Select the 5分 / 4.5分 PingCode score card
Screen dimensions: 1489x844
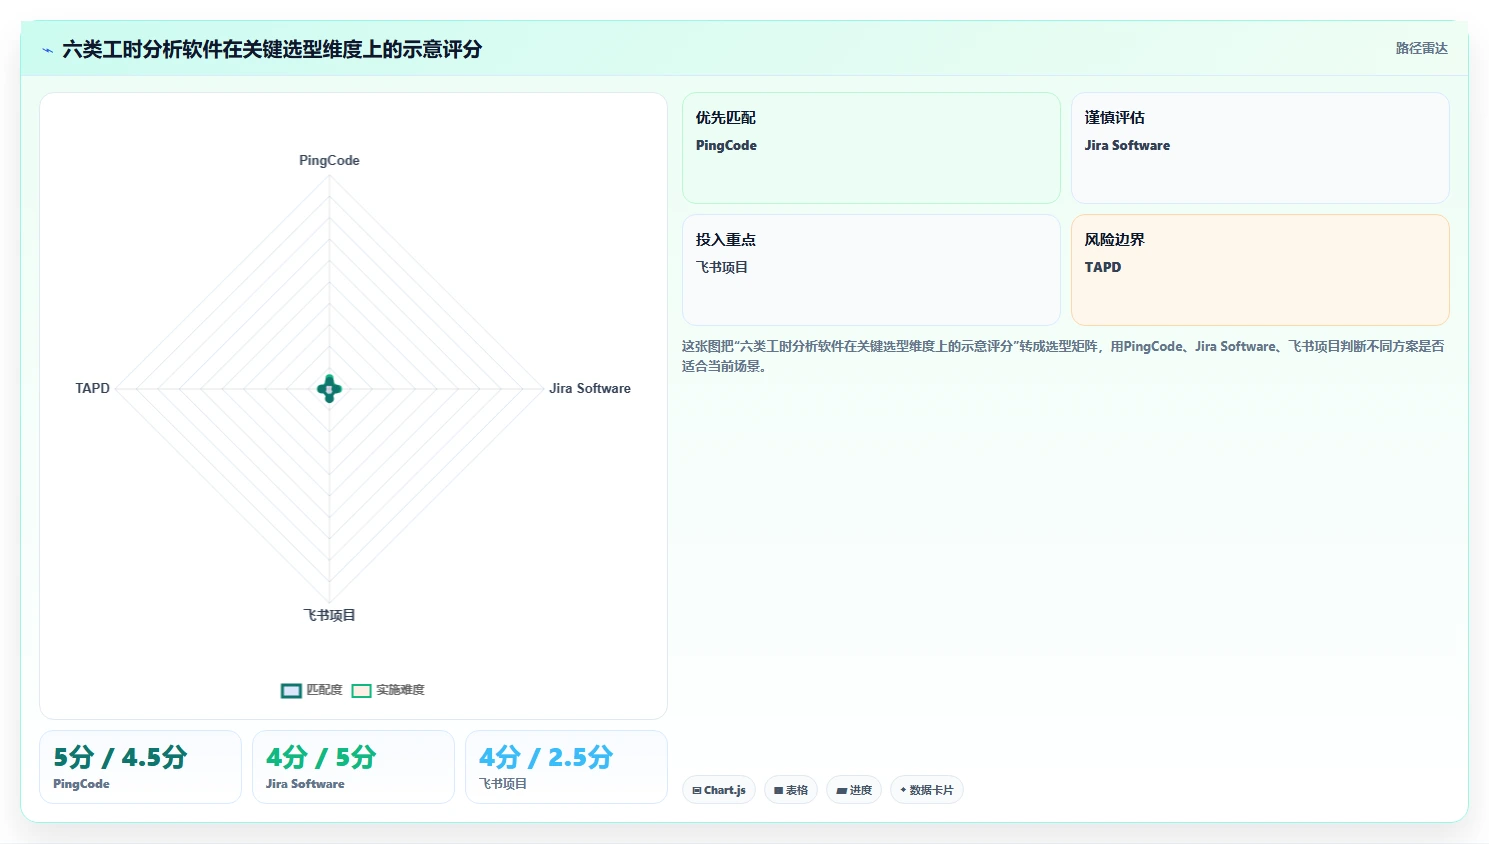click(140, 767)
